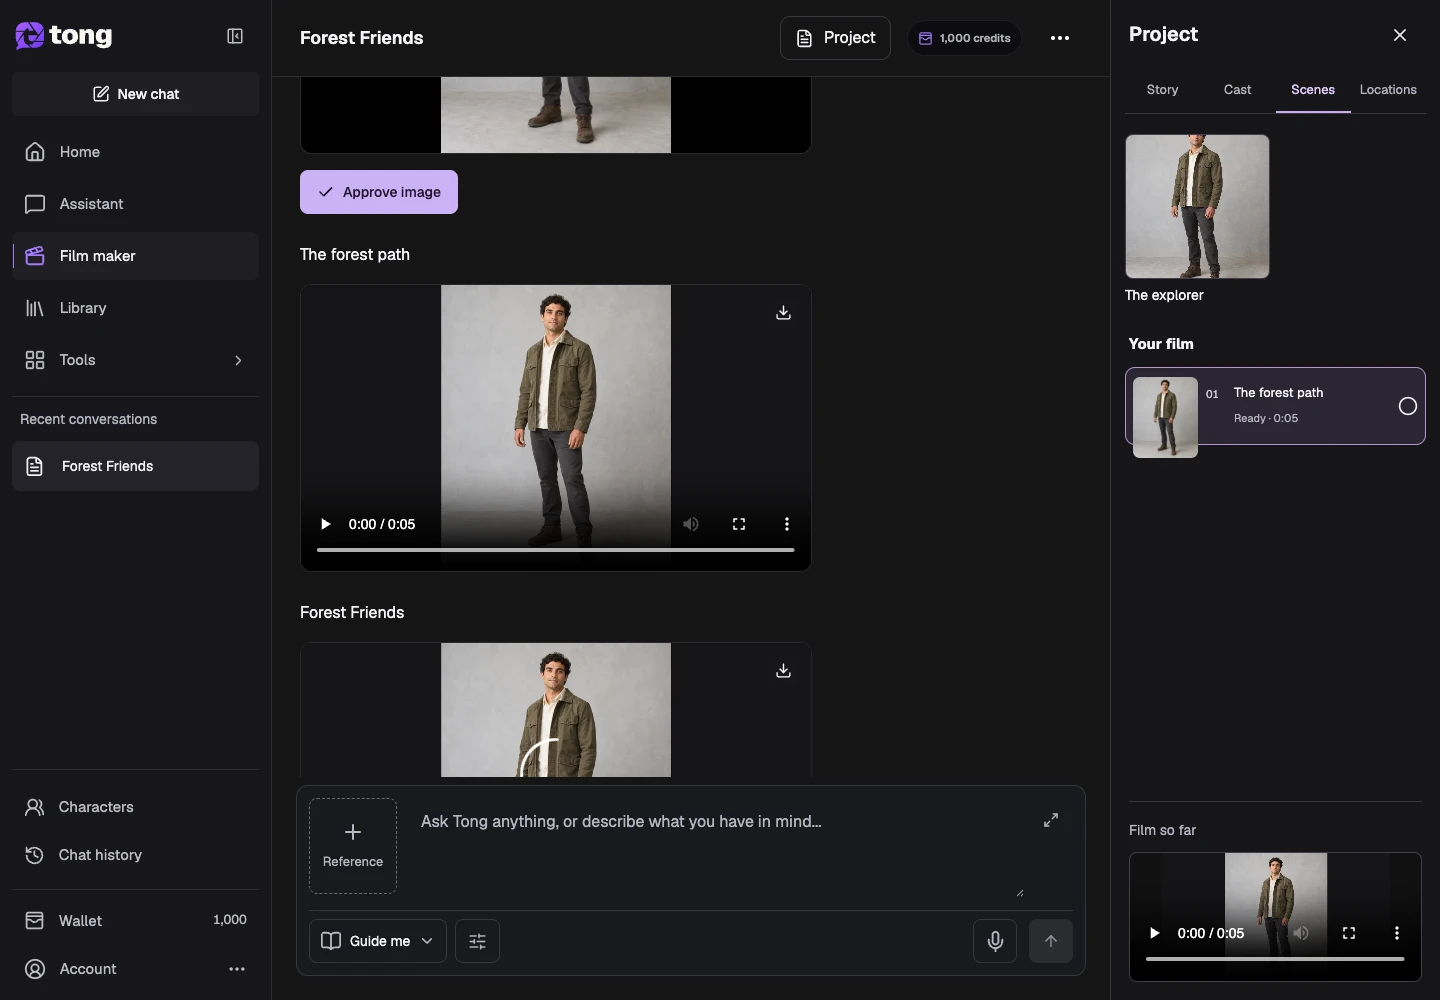The height and width of the screenshot is (1000, 1440).
Task: Open more options on Film so far preview
Action: pyautogui.click(x=1397, y=933)
